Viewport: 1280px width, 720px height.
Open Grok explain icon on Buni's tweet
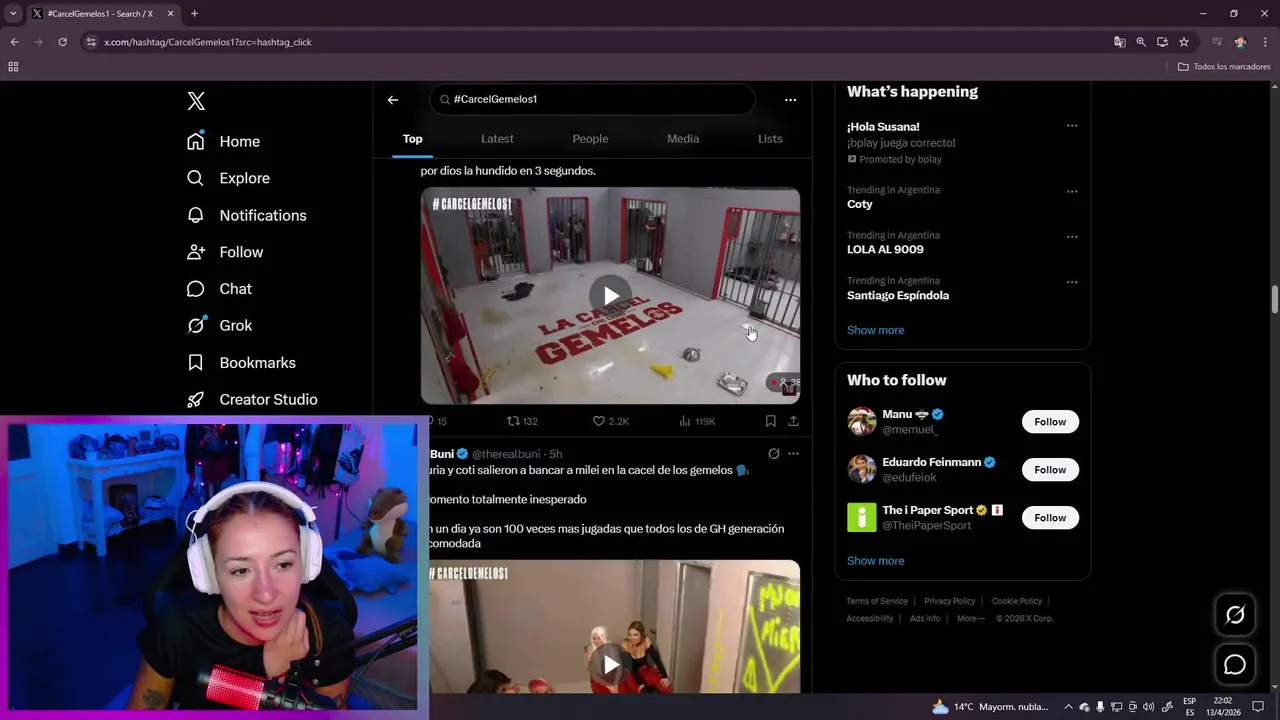pyautogui.click(x=773, y=453)
